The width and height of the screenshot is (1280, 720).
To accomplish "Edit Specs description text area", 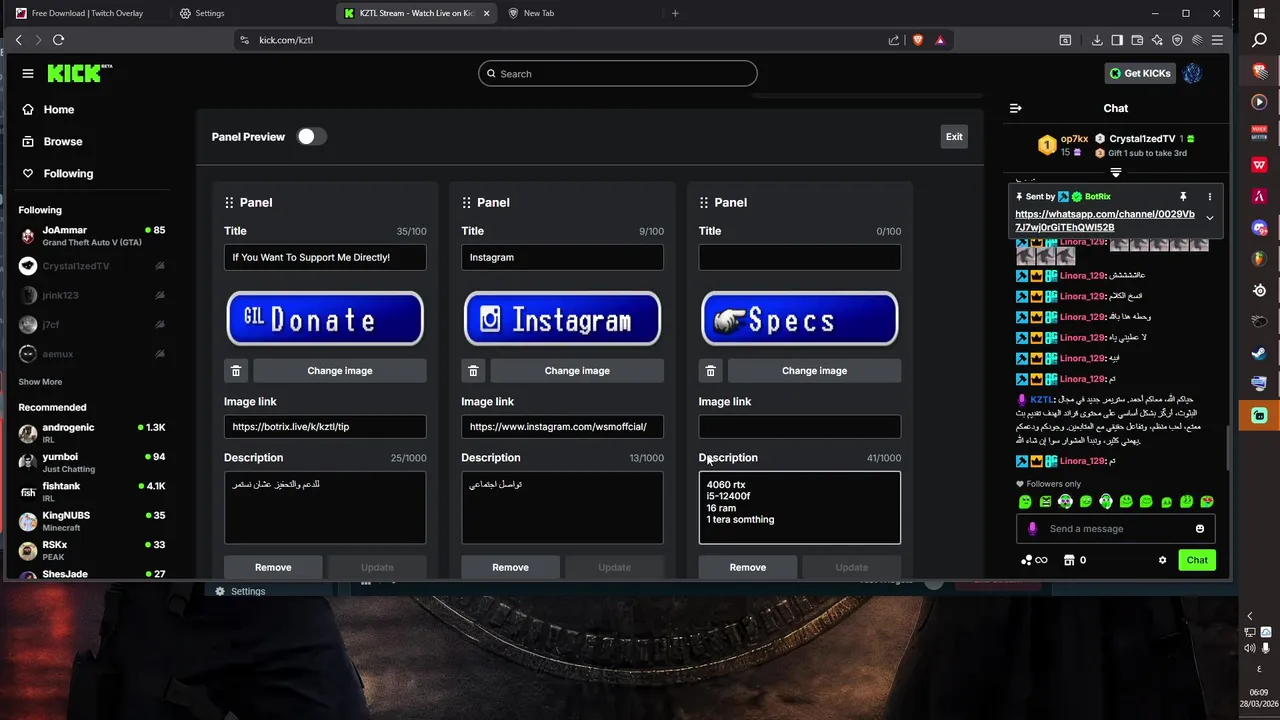I will (800, 508).
